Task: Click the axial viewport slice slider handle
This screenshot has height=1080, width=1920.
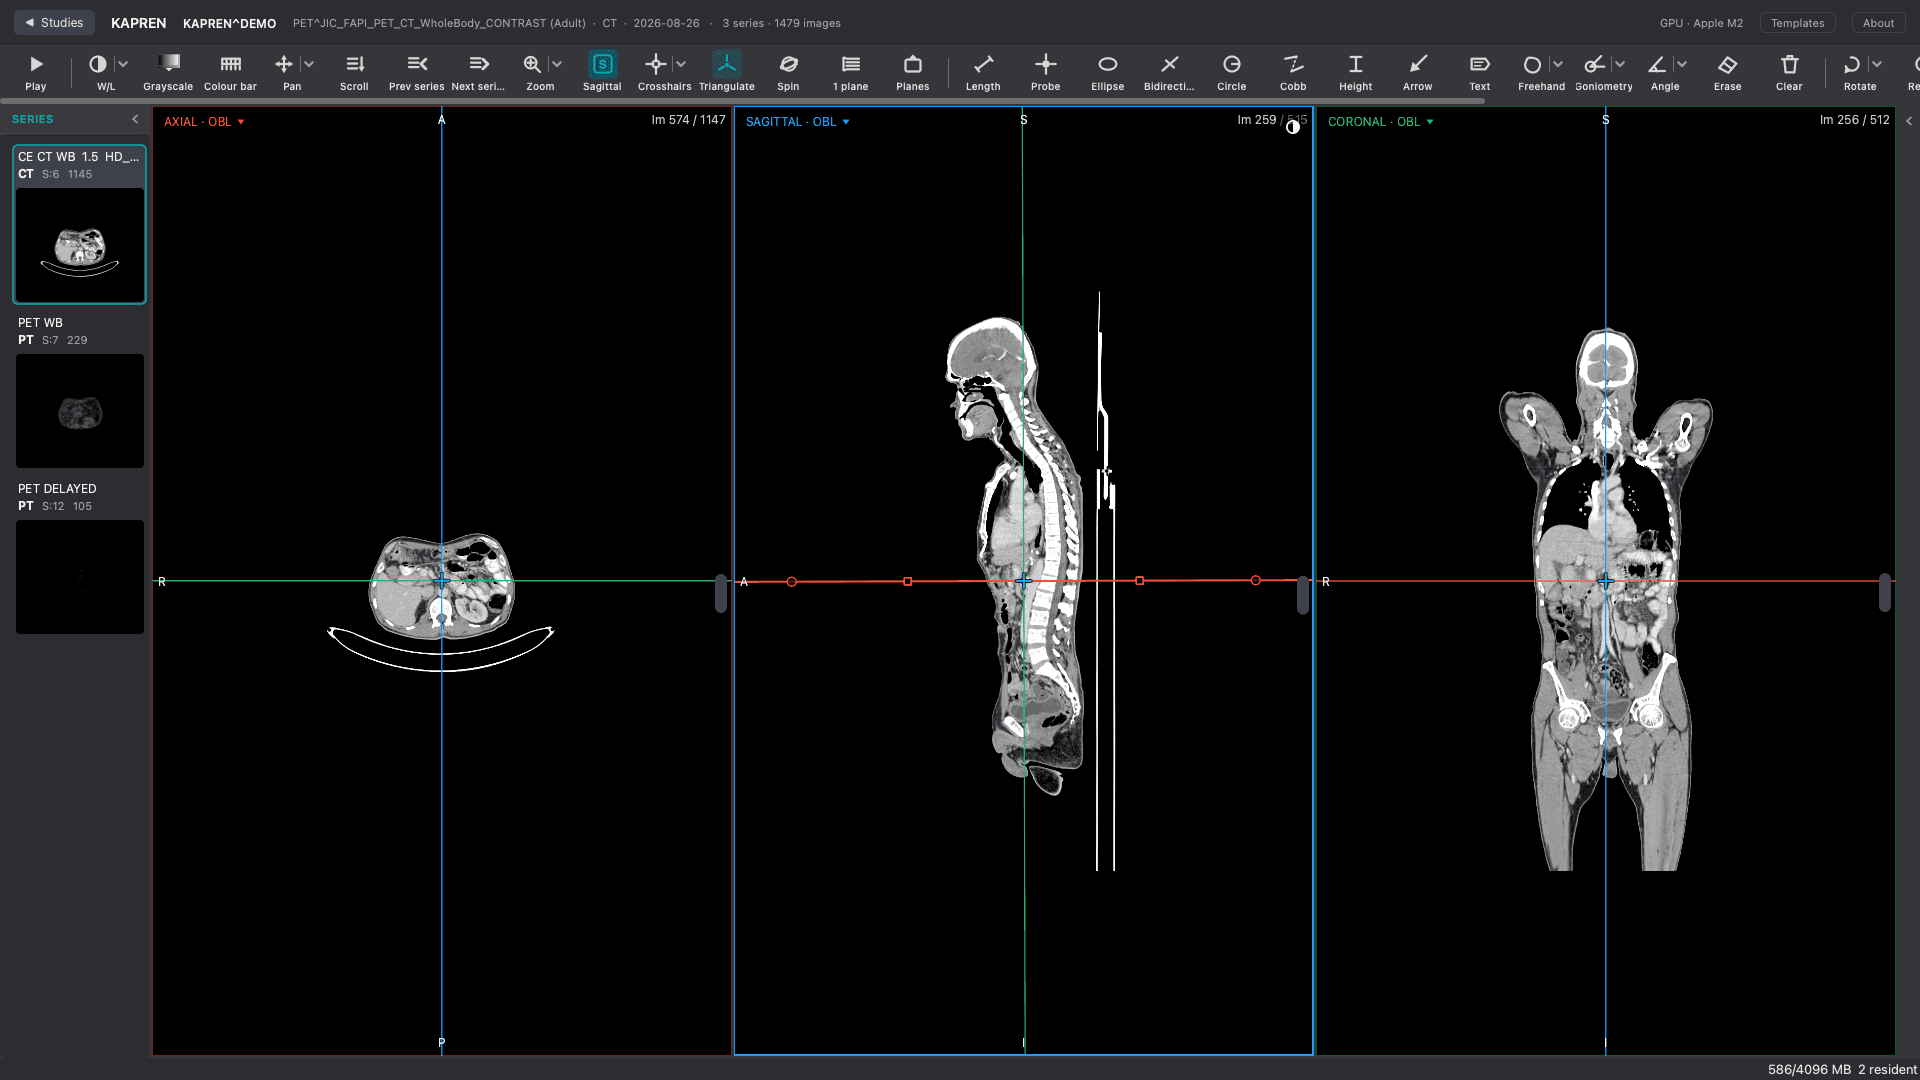Action: click(x=721, y=593)
